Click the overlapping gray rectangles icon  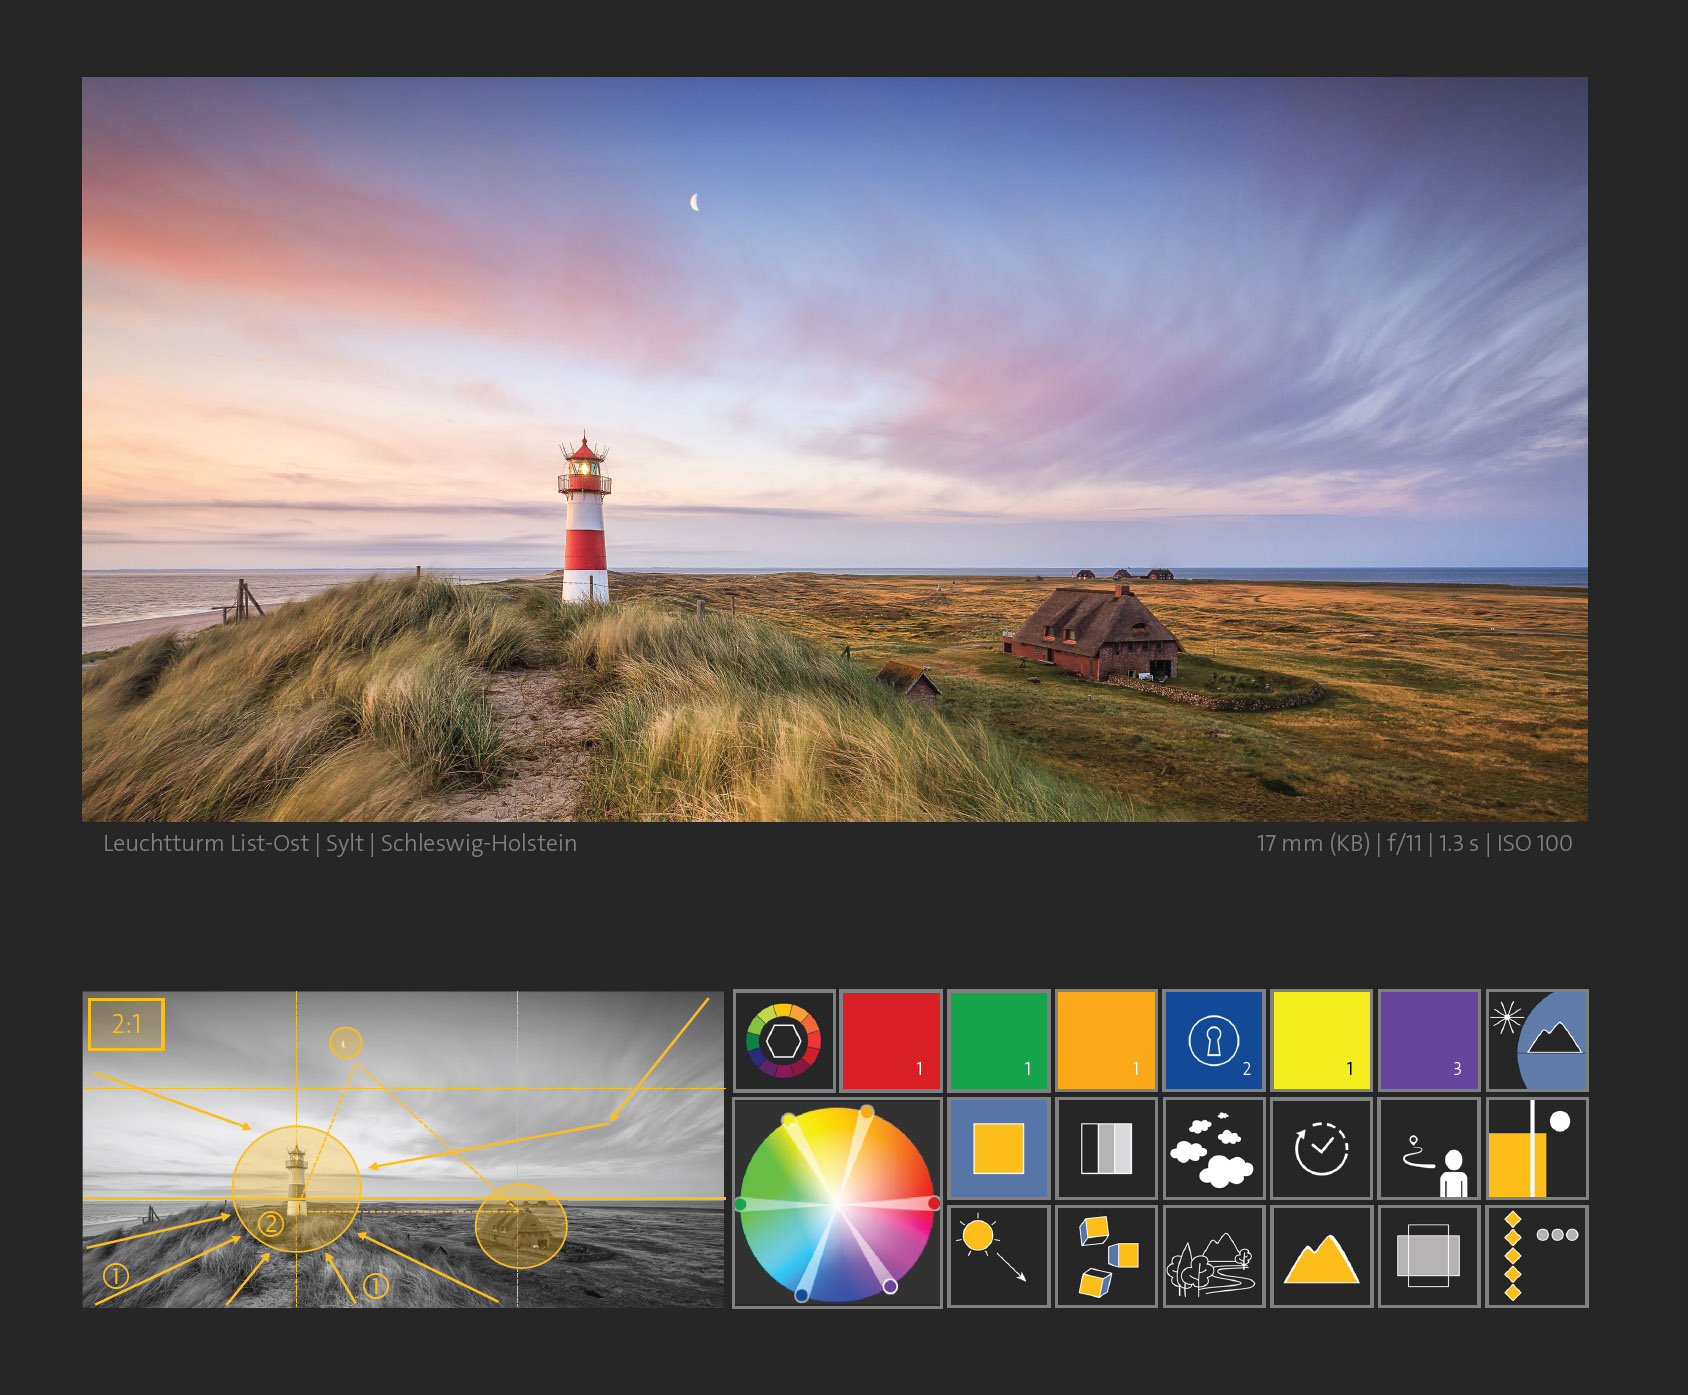(x=1429, y=1257)
